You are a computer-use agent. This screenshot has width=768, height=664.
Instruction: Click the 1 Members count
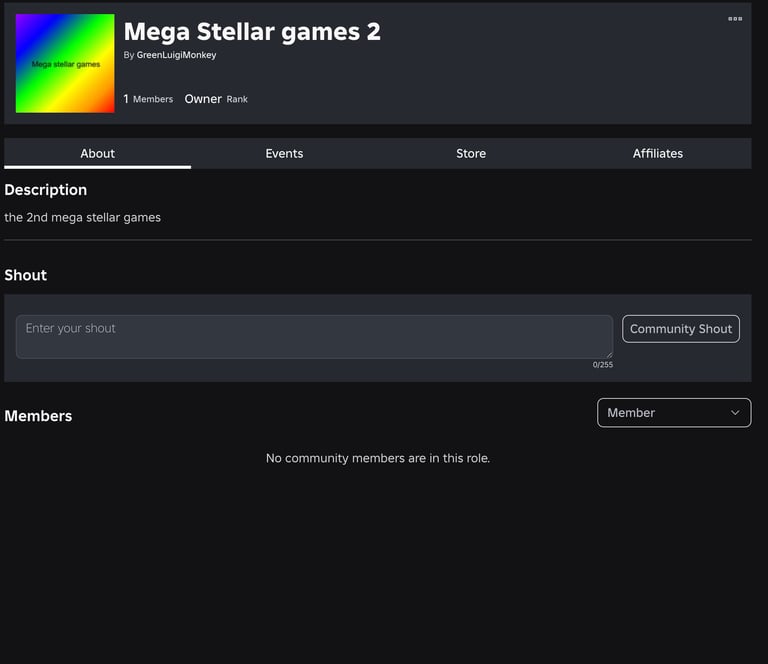pos(148,99)
